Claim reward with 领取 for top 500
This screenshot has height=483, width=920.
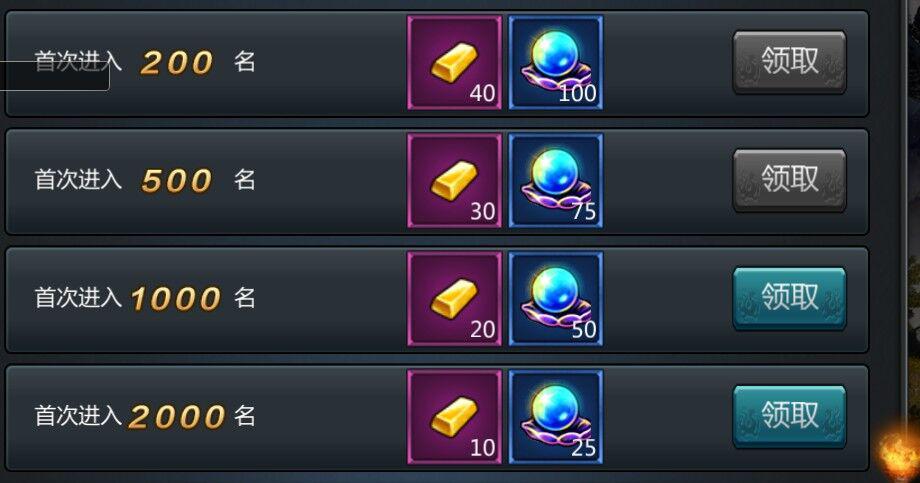point(789,180)
